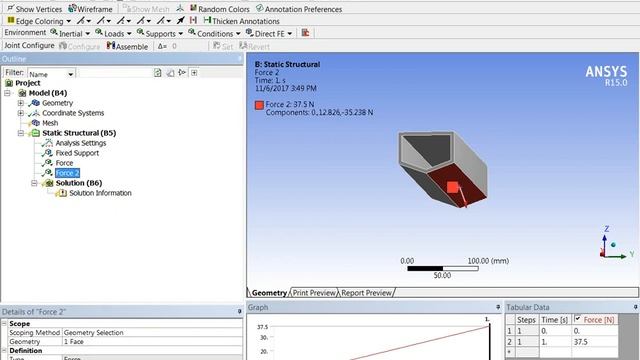Click the Scoping Method value Geometry Selection

152,333
